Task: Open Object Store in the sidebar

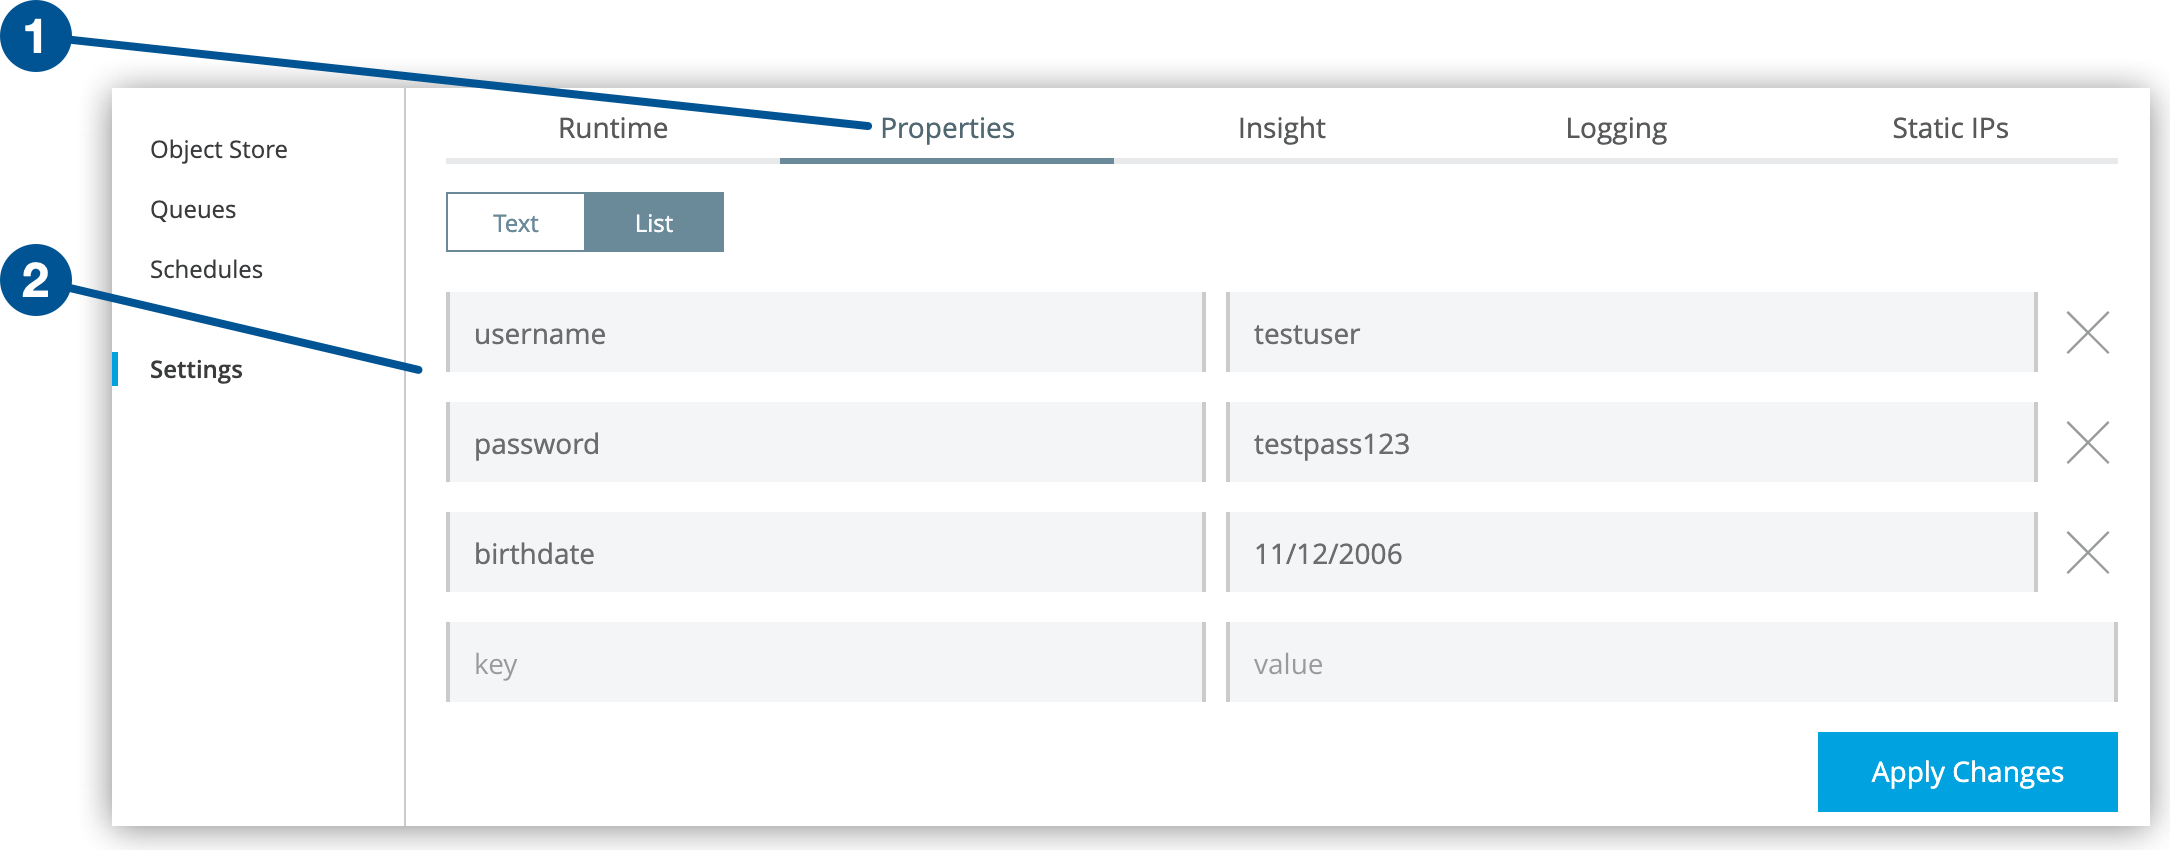Action: [219, 149]
